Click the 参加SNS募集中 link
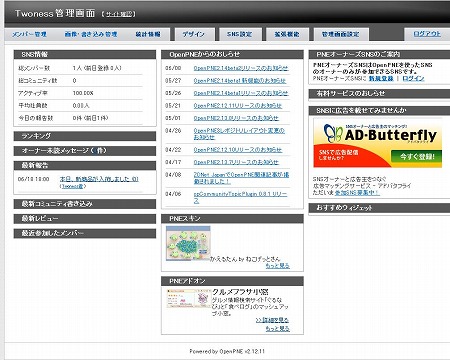450x360 pixels. [357, 193]
